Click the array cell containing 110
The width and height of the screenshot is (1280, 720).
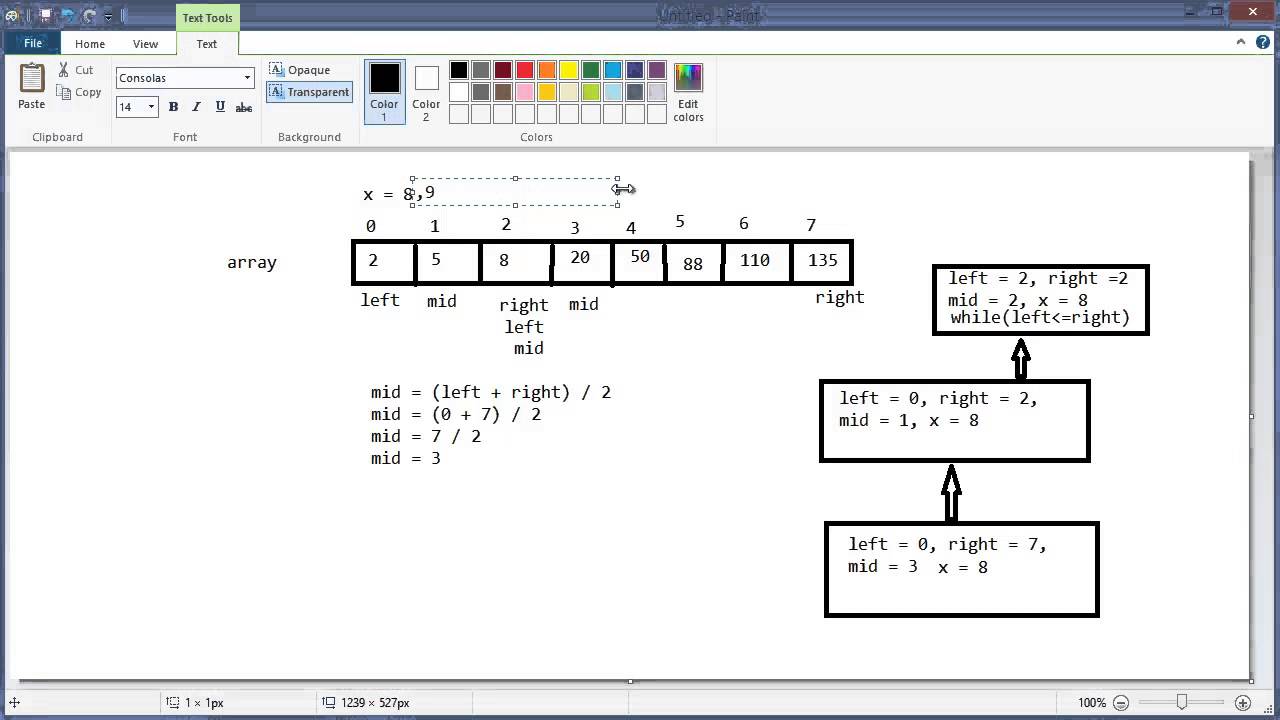pos(756,261)
